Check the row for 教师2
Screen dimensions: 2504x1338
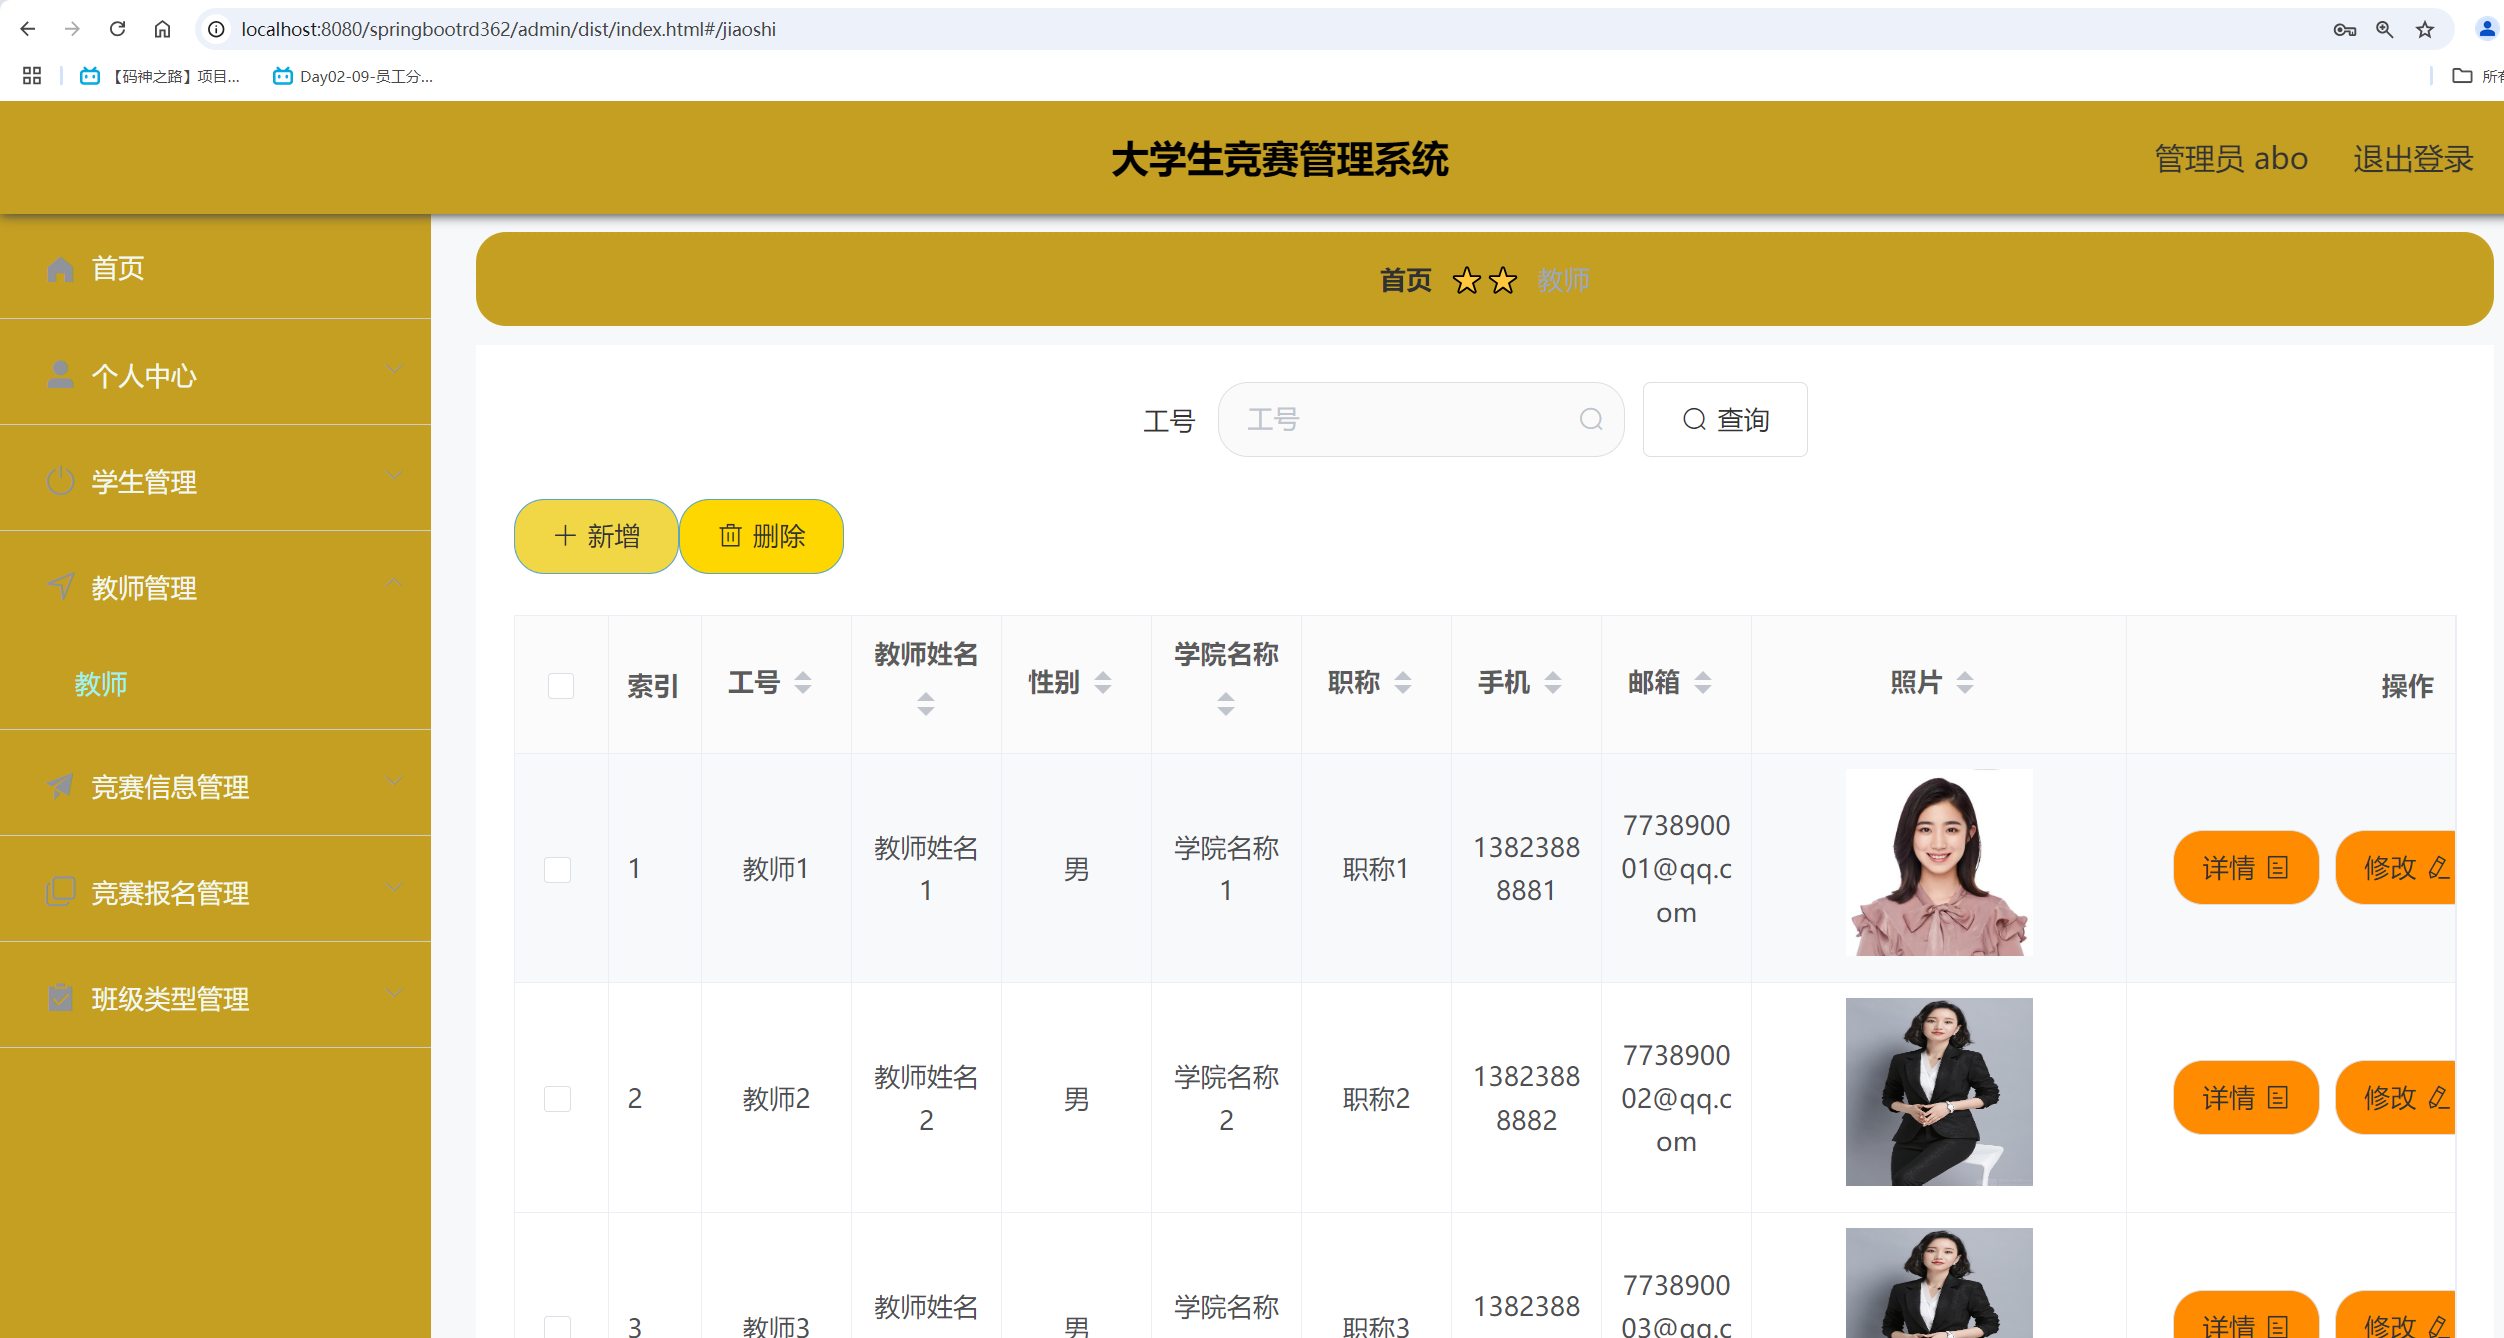pyautogui.click(x=558, y=1099)
